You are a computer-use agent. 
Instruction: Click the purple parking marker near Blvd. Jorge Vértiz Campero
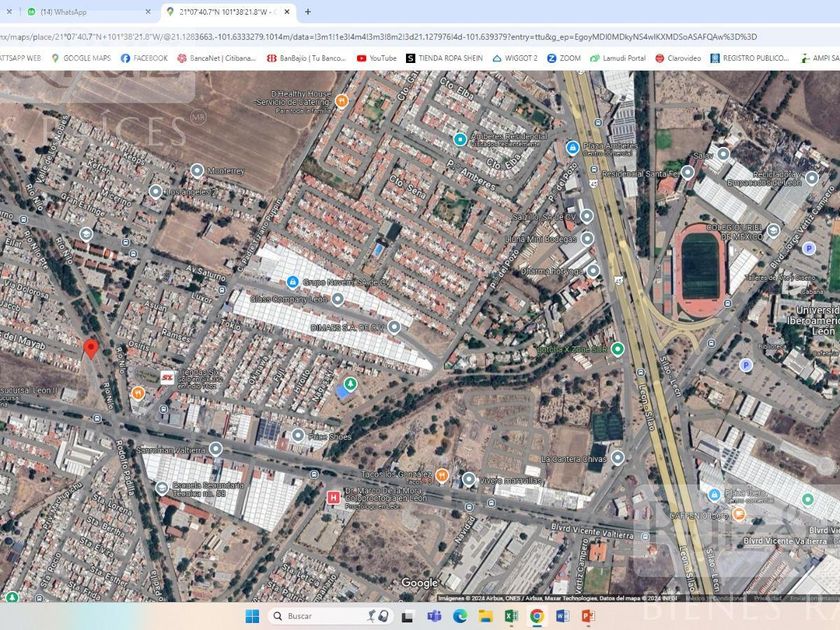[x=809, y=248]
